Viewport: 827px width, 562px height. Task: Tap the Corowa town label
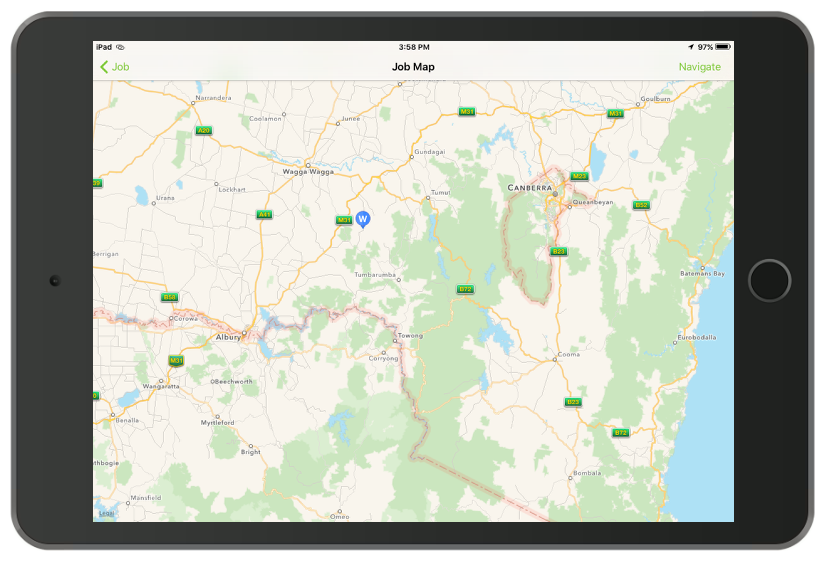[x=185, y=318]
